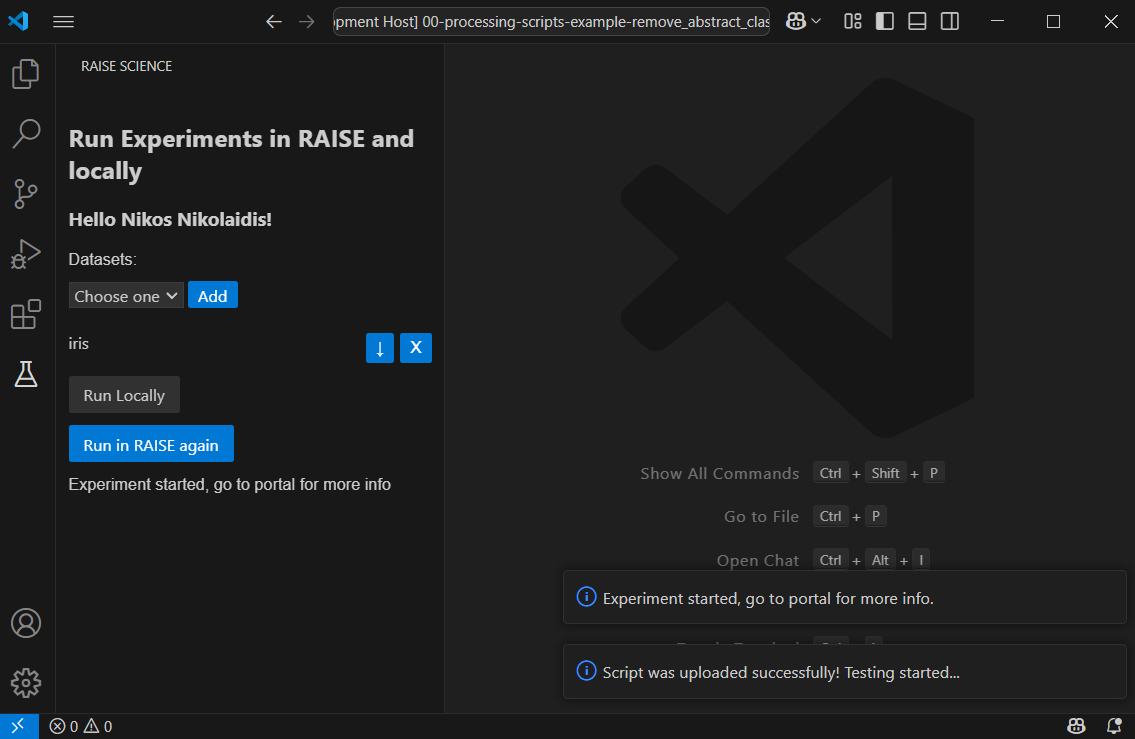Expand the Copilot dropdown chevron
The height and width of the screenshot is (739, 1135).
[x=817, y=22]
